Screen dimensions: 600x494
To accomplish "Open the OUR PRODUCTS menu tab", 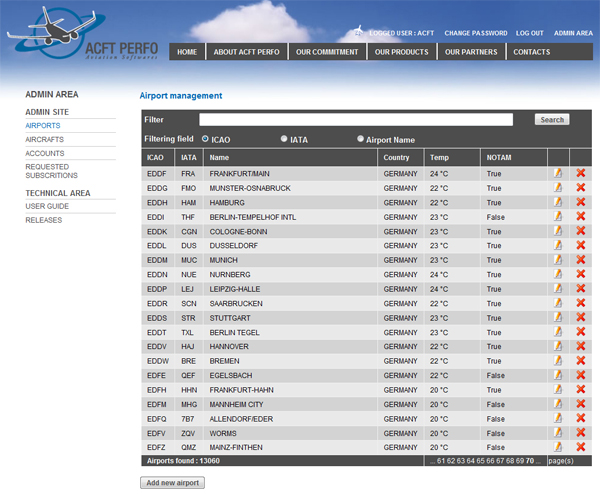I will pyautogui.click(x=402, y=52).
